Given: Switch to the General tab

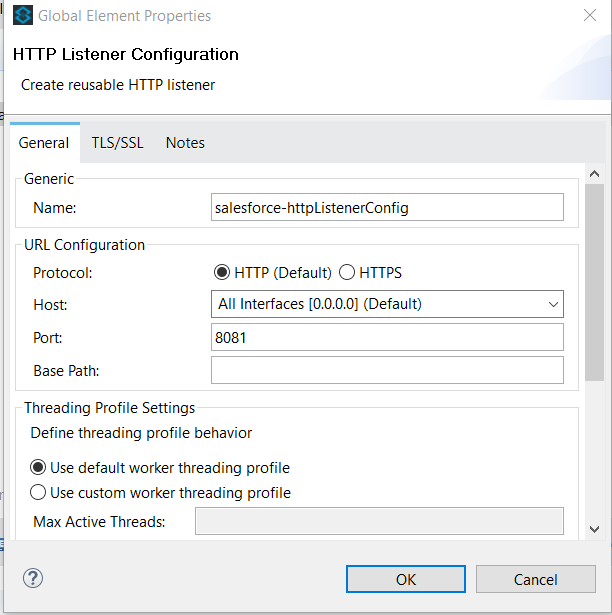Looking at the screenshot, I should (44, 143).
